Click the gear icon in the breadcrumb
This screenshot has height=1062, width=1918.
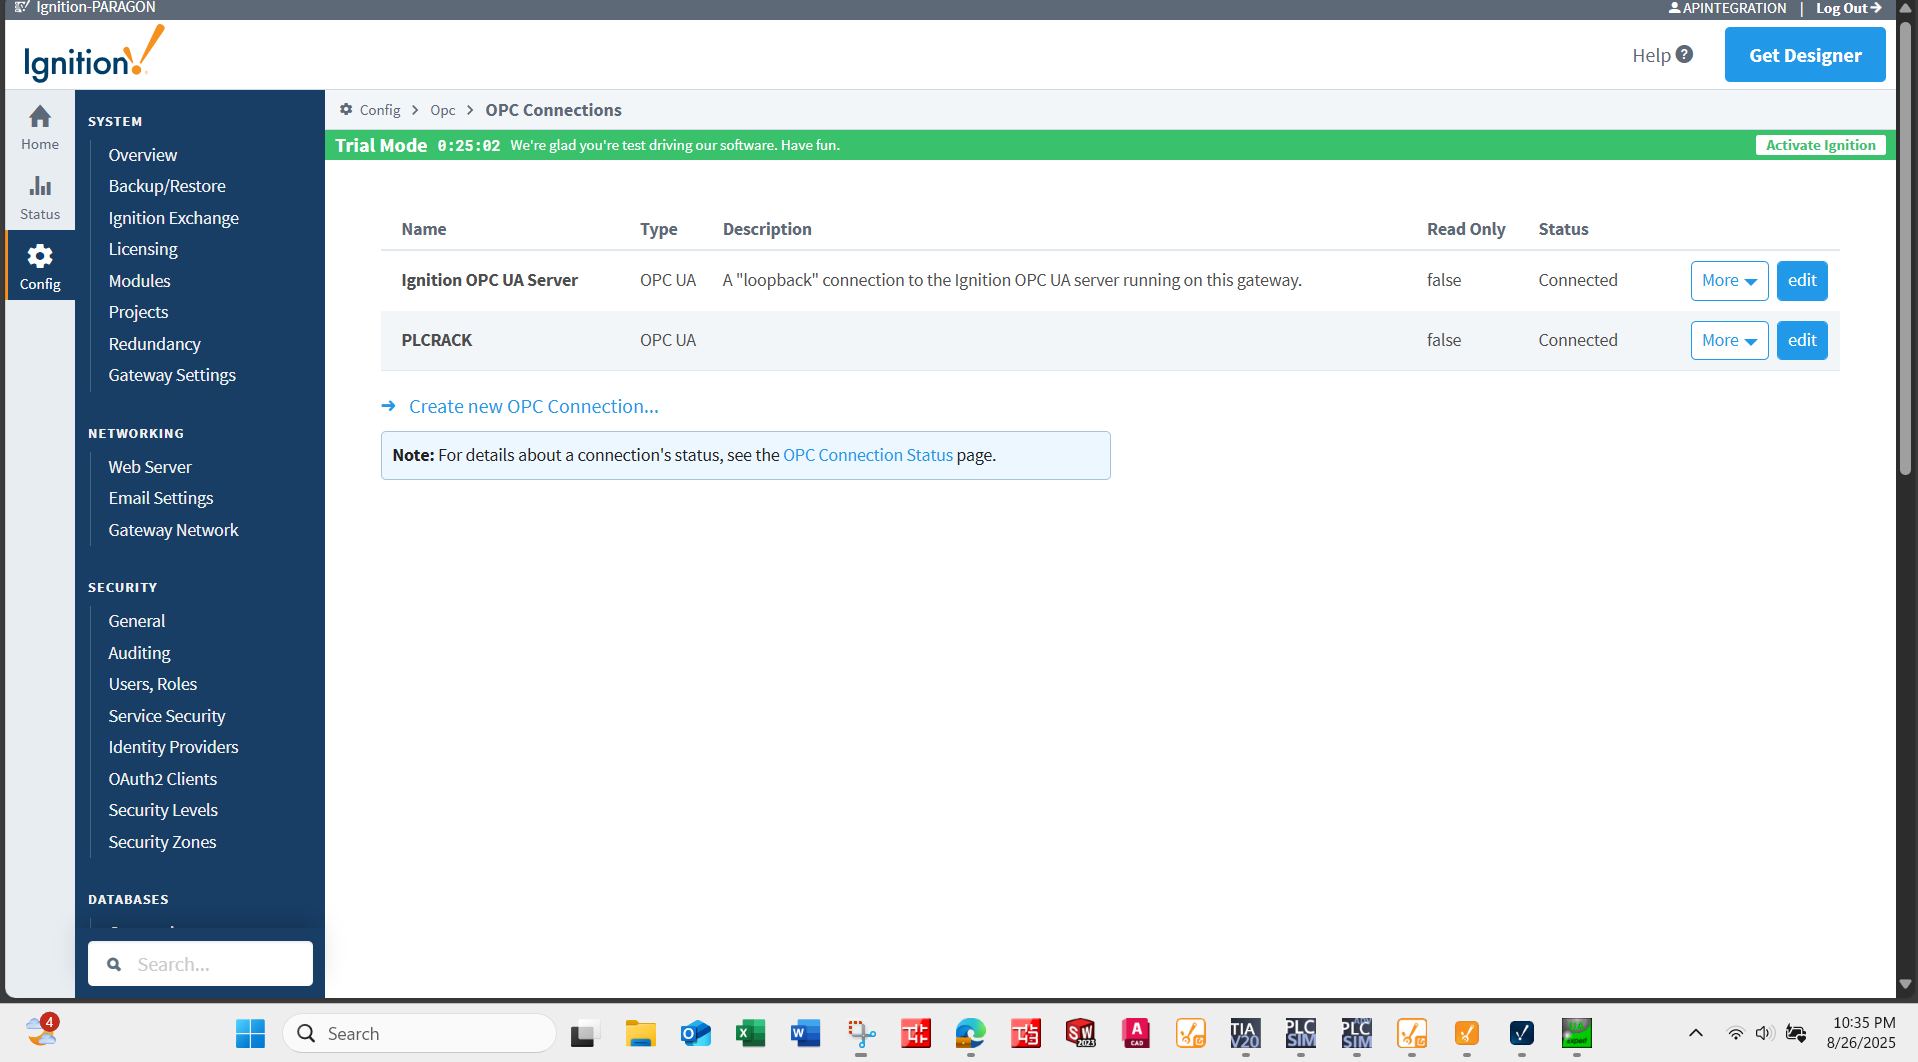coord(346,109)
